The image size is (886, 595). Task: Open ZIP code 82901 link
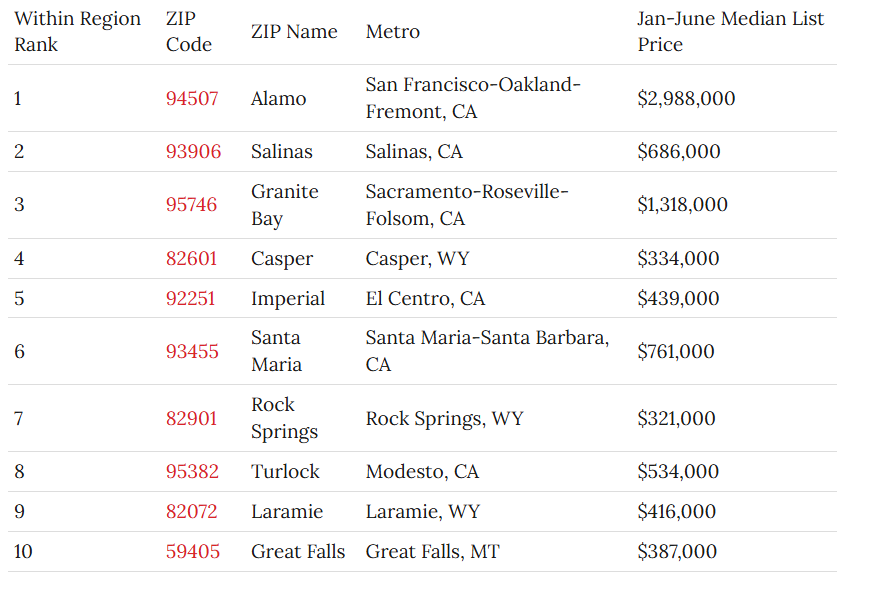(x=191, y=418)
